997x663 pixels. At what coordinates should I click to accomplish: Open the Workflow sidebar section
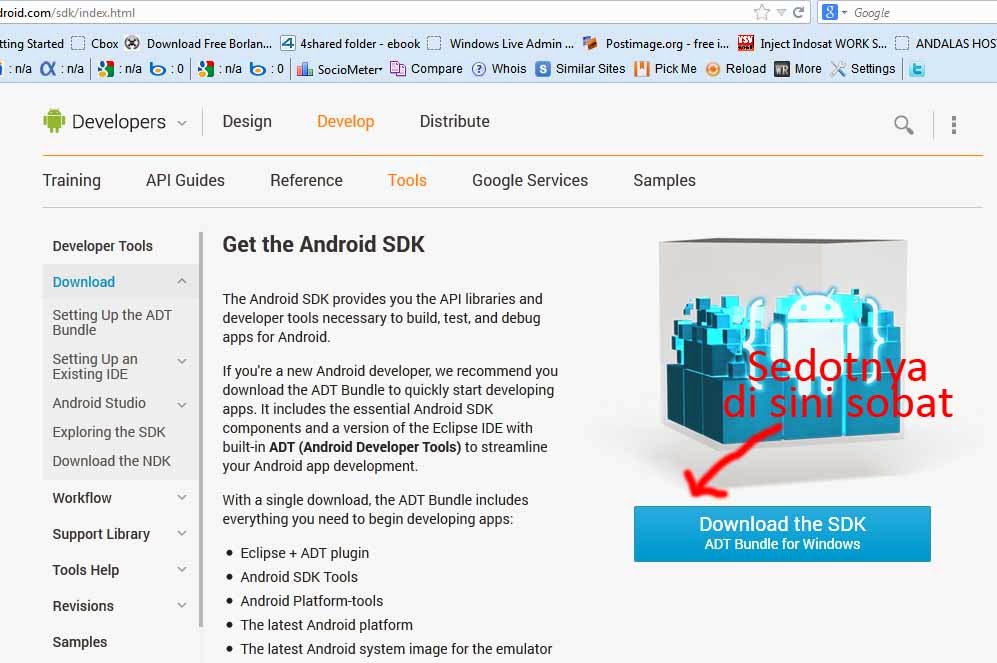(x=82, y=498)
